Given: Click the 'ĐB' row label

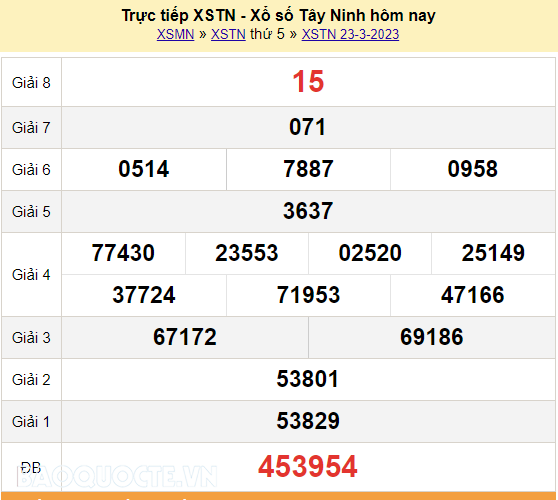Looking at the screenshot, I should pos(31,468).
